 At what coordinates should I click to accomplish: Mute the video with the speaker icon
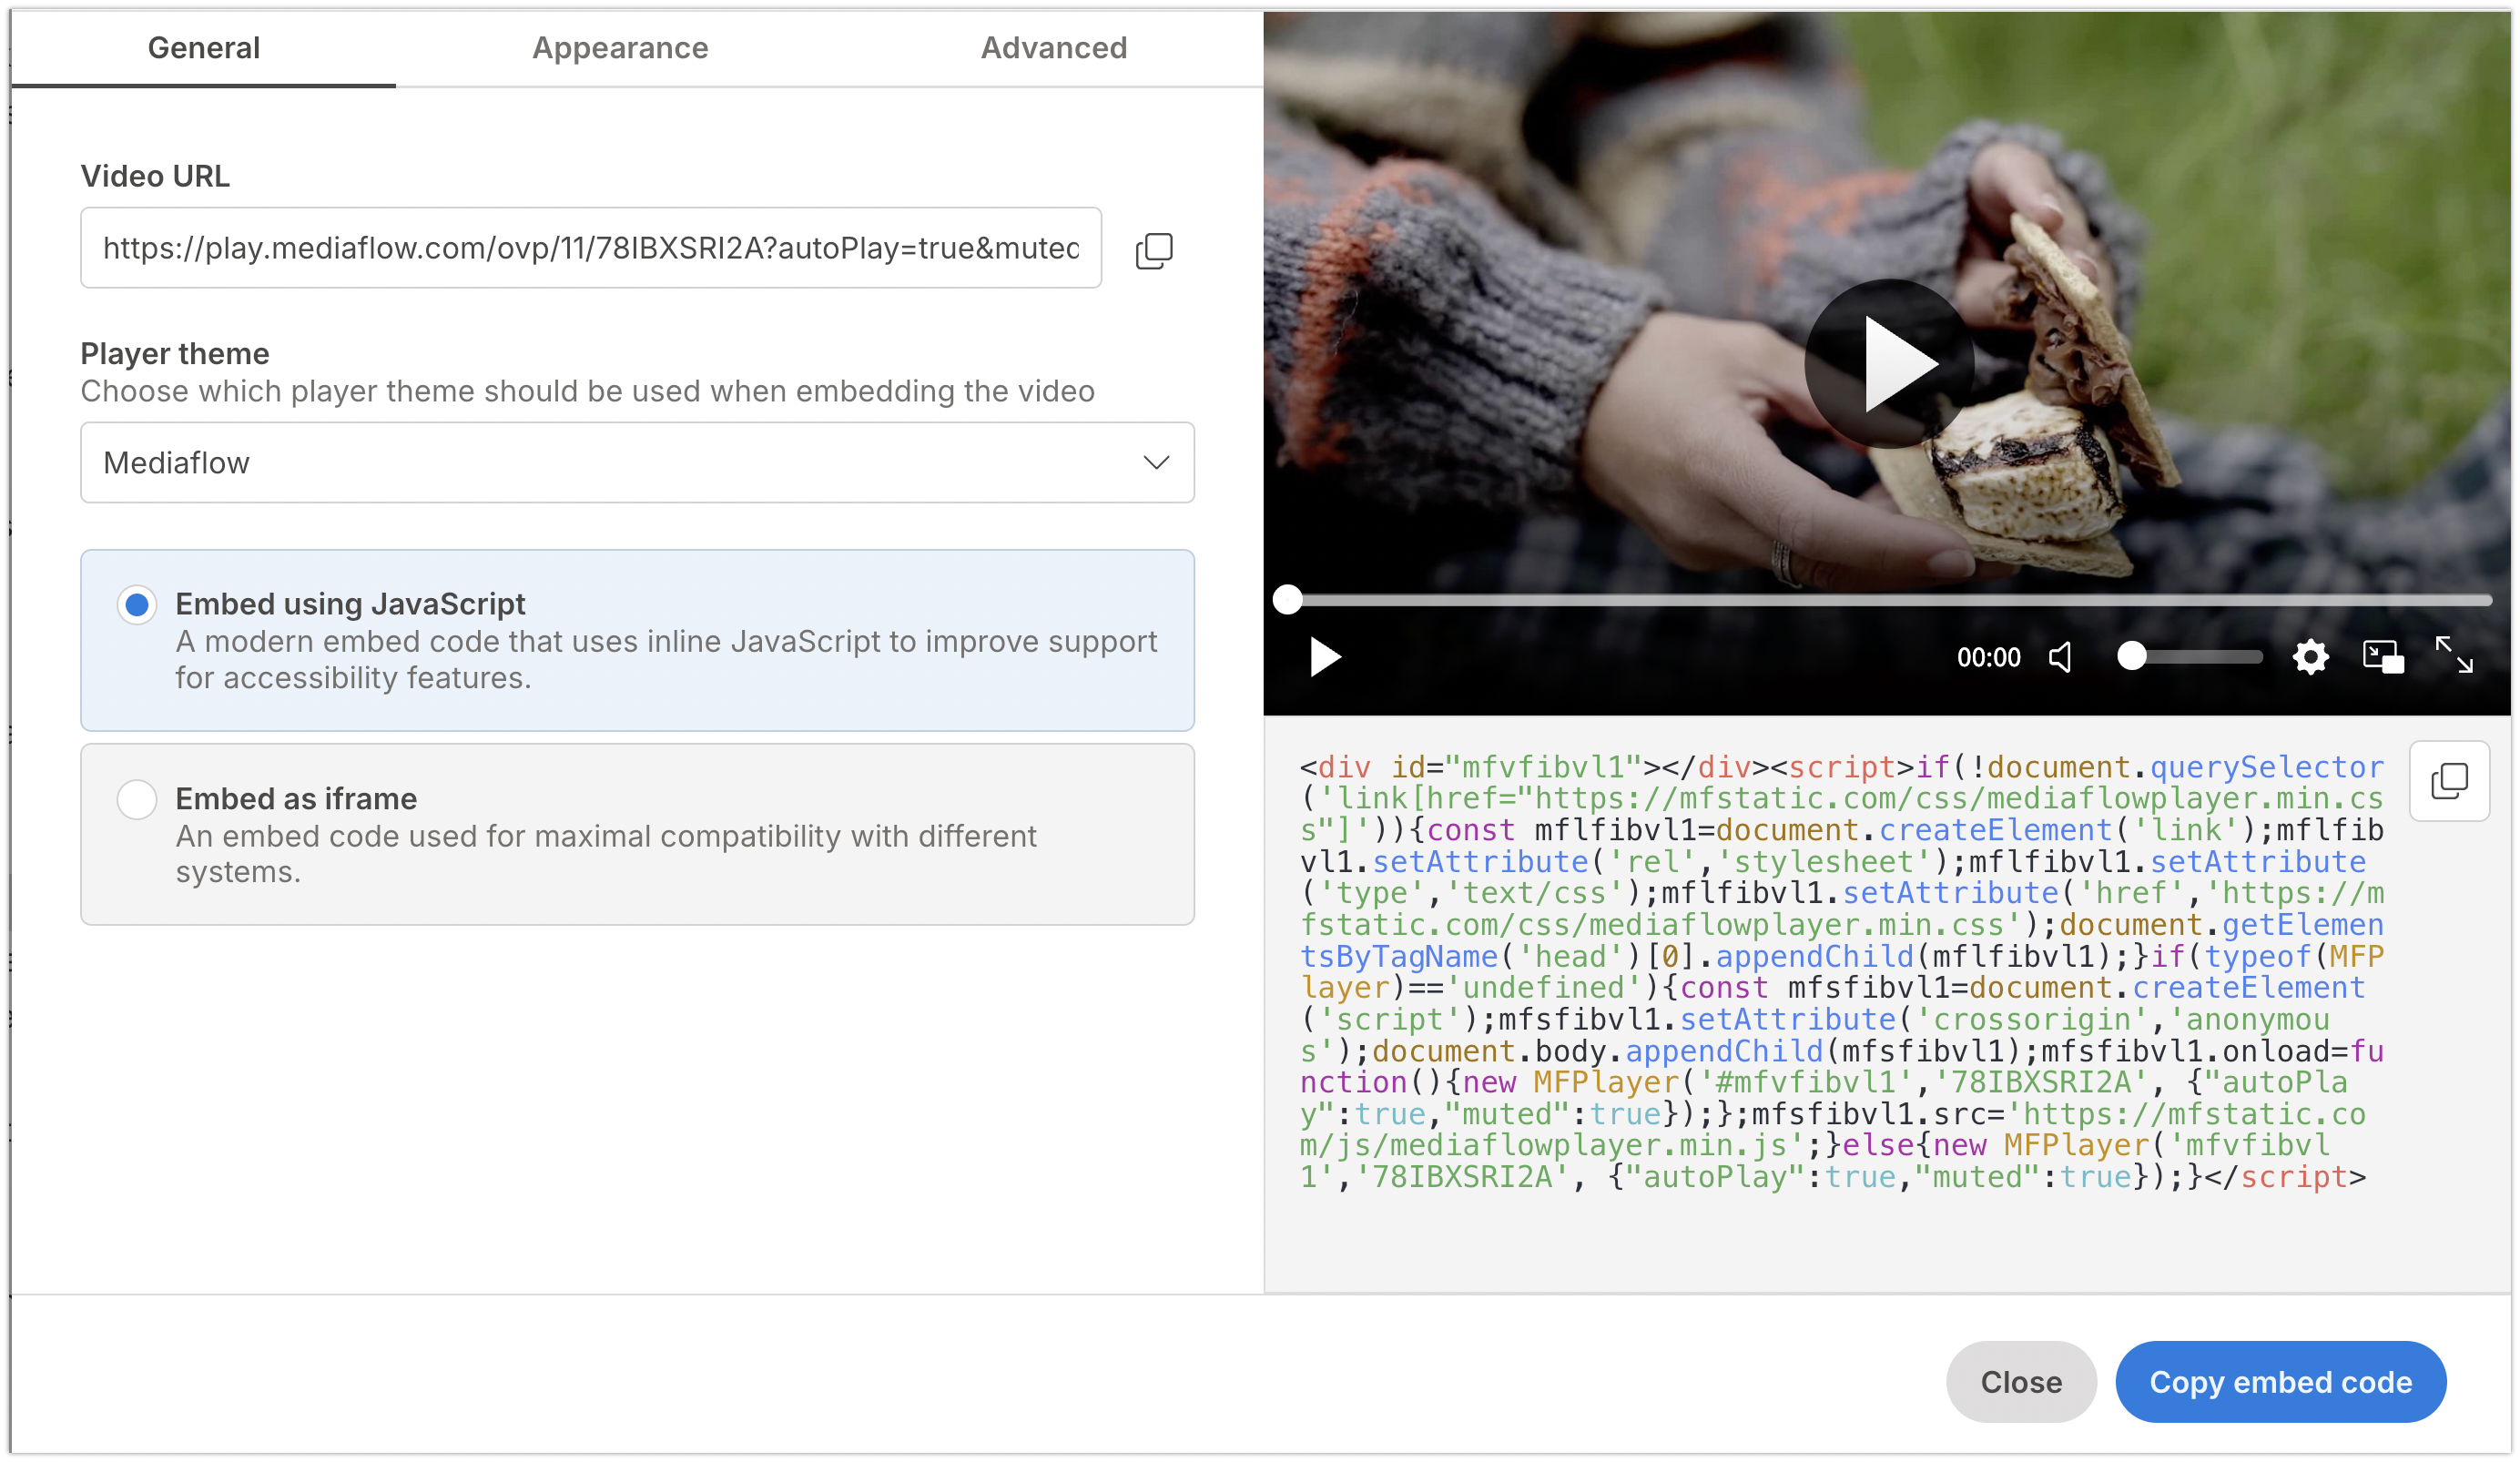tap(2061, 657)
